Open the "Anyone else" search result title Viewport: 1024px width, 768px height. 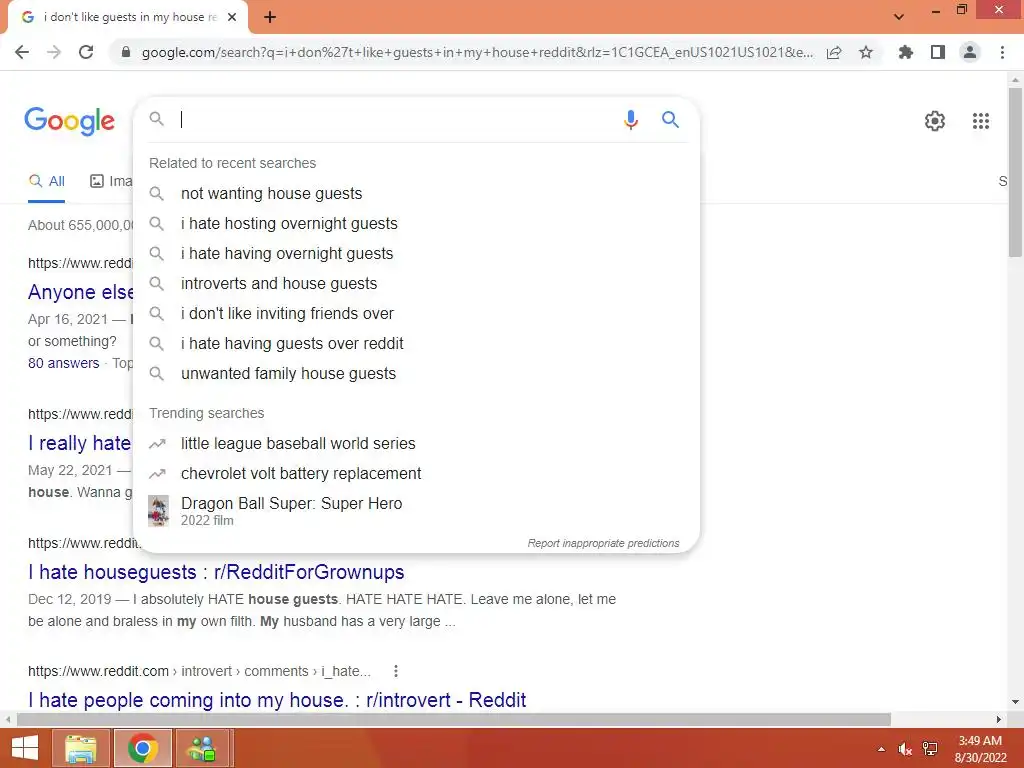coord(80,292)
